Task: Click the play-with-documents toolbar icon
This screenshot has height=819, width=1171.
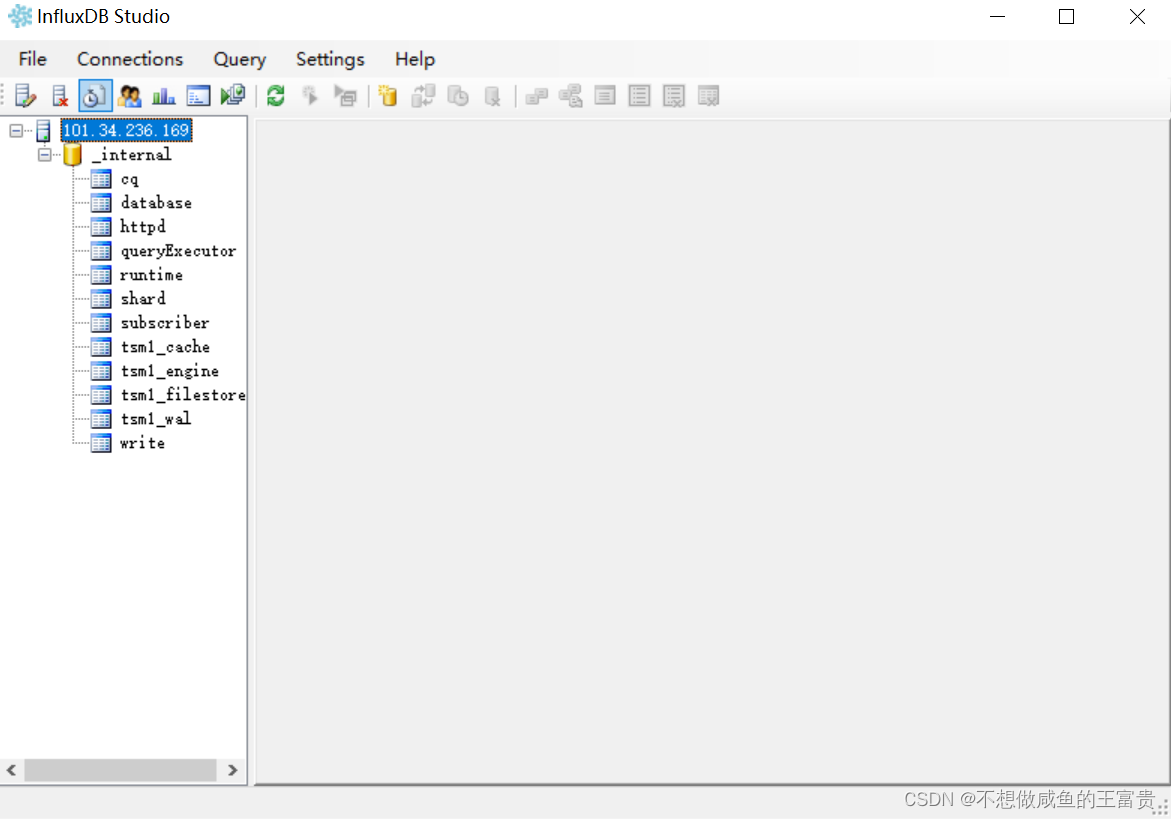Action: (233, 96)
